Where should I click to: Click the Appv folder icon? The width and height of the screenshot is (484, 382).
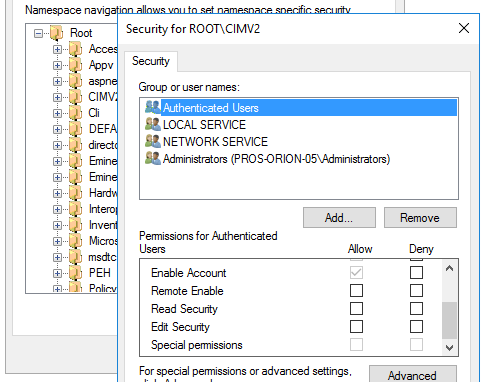[x=76, y=65]
